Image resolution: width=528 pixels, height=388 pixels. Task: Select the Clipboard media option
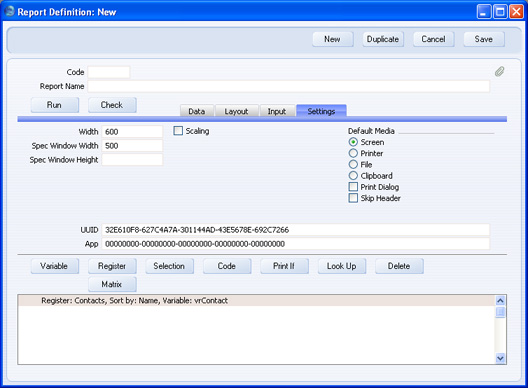pyautogui.click(x=353, y=175)
